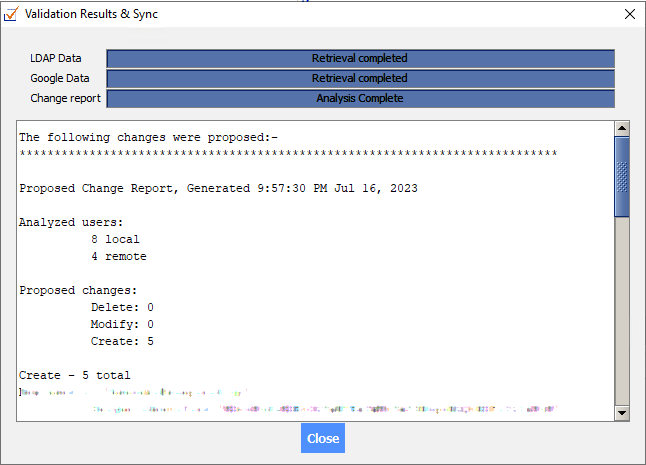Click the LDAP Data progress bar
The width and height of the screenshot is (646, 465).
(360, 58)
